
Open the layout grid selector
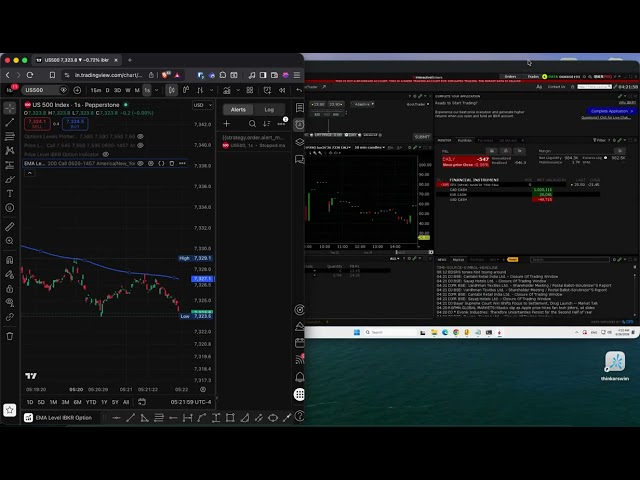(x=250, y=90)
